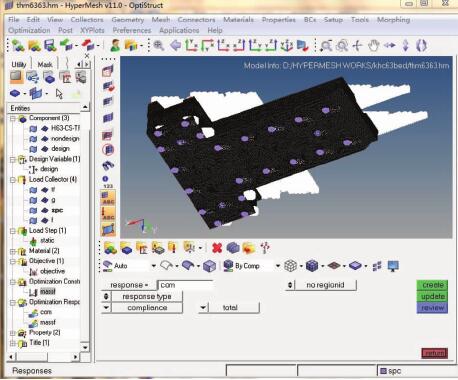Open the Optimization menu
Screen dimensions: 458x380
[29, 30]
